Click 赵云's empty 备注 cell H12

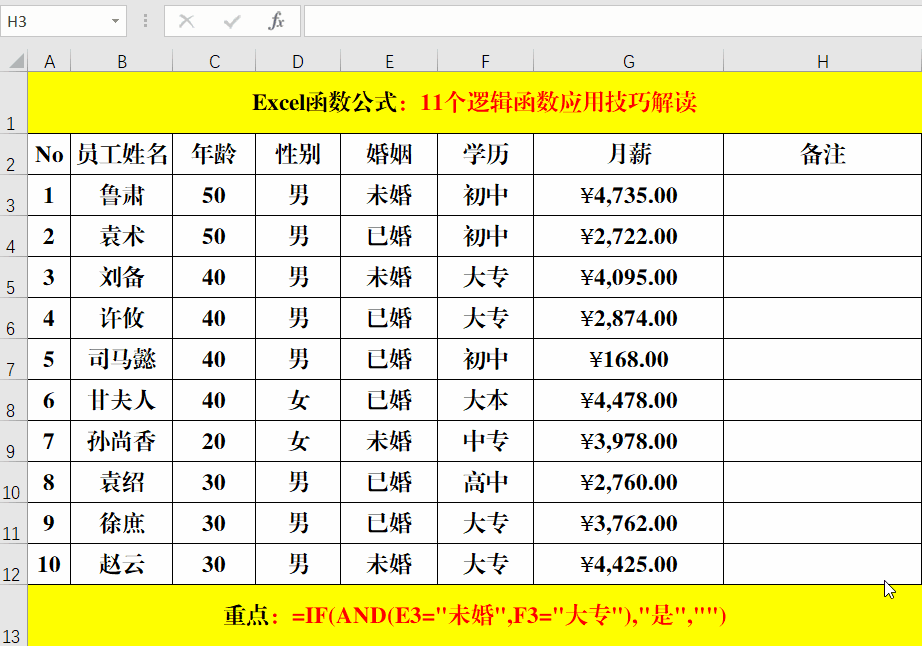point(823,564)
